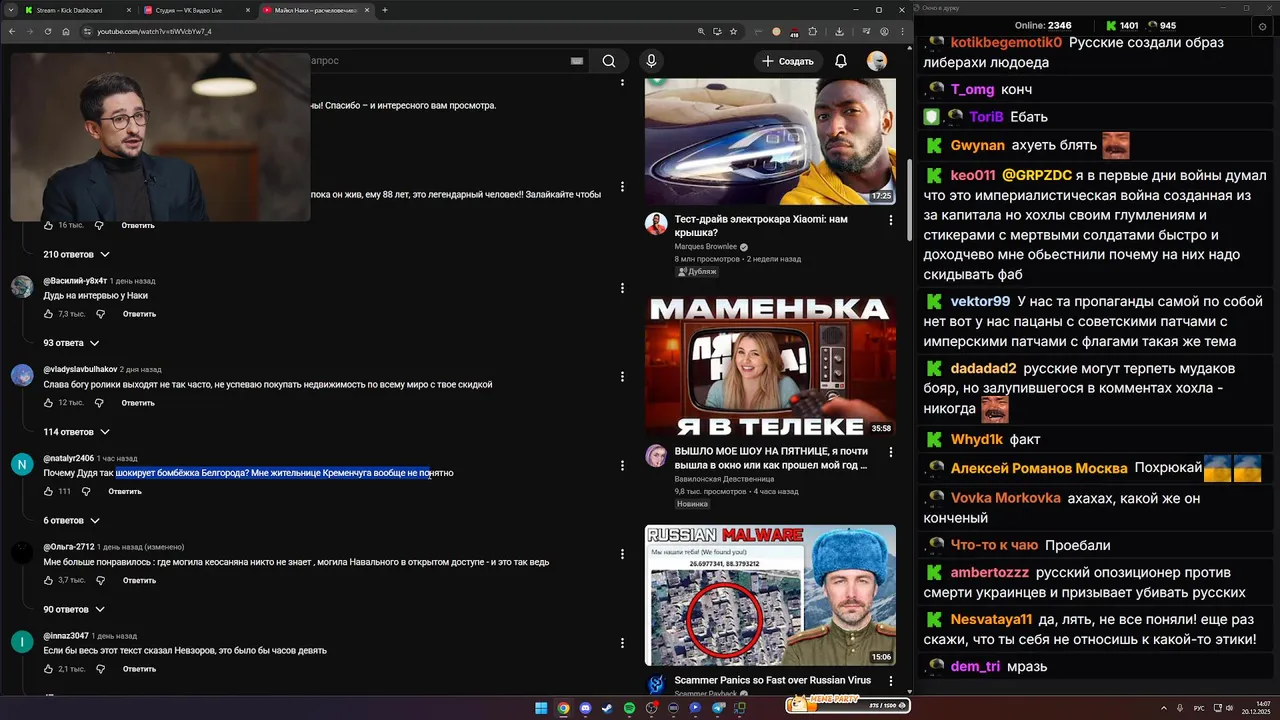The width and height of the screenshot is (1280, 720).
Task: Open Steam from the taskbar
Action: (607, 708)
